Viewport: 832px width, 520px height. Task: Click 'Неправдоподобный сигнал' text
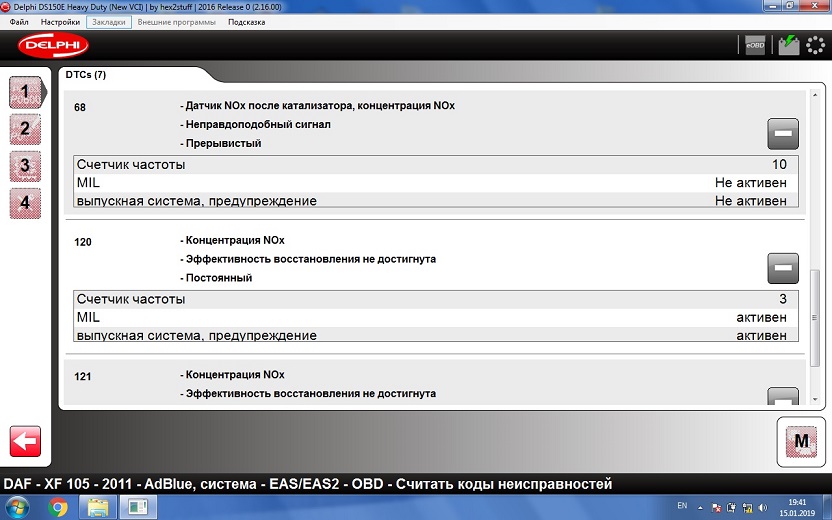(258, 125)
